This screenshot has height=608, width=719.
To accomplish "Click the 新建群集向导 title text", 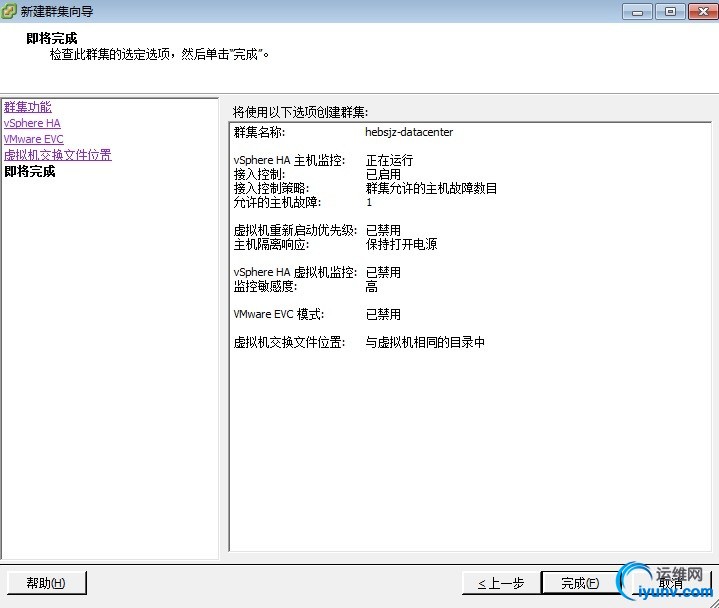I will pos(57,11).
